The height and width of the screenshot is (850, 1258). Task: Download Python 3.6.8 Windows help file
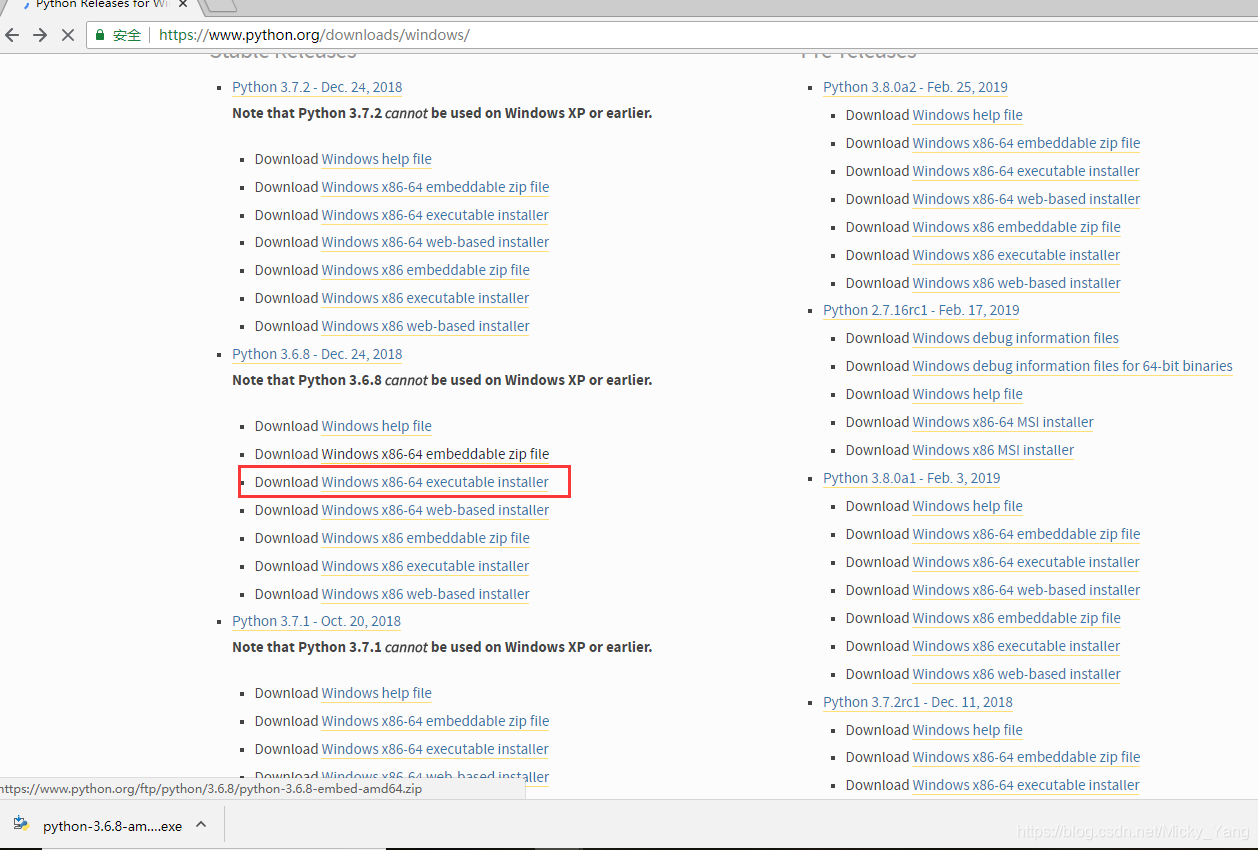[x=376, y=426]
